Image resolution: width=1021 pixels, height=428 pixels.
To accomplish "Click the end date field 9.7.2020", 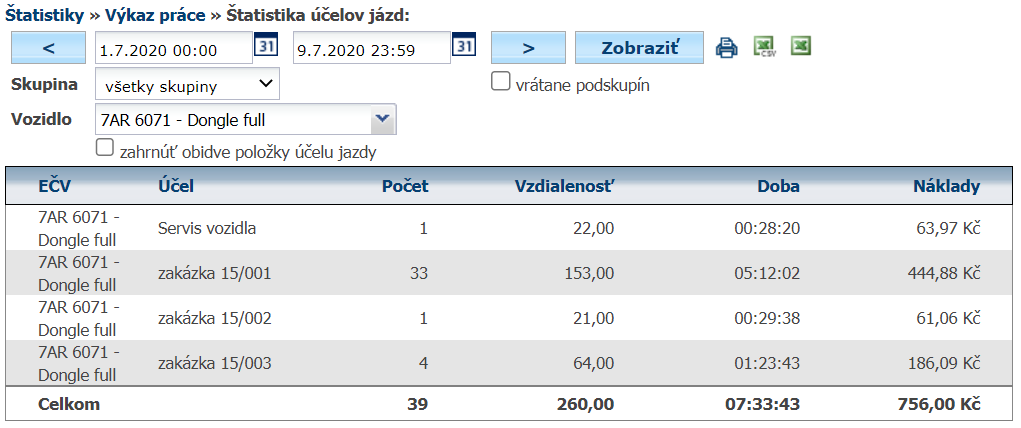I will click(x=371, y=48).
